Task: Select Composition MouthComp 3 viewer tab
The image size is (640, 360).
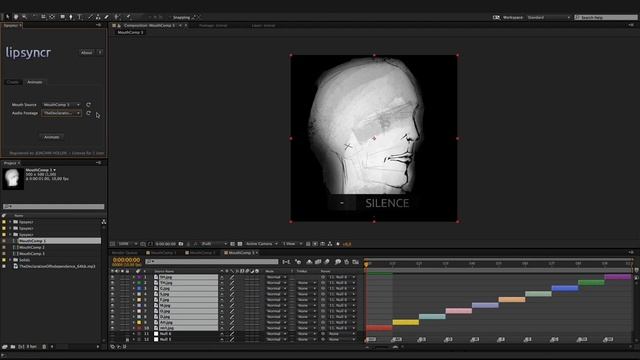Action: 149,25
